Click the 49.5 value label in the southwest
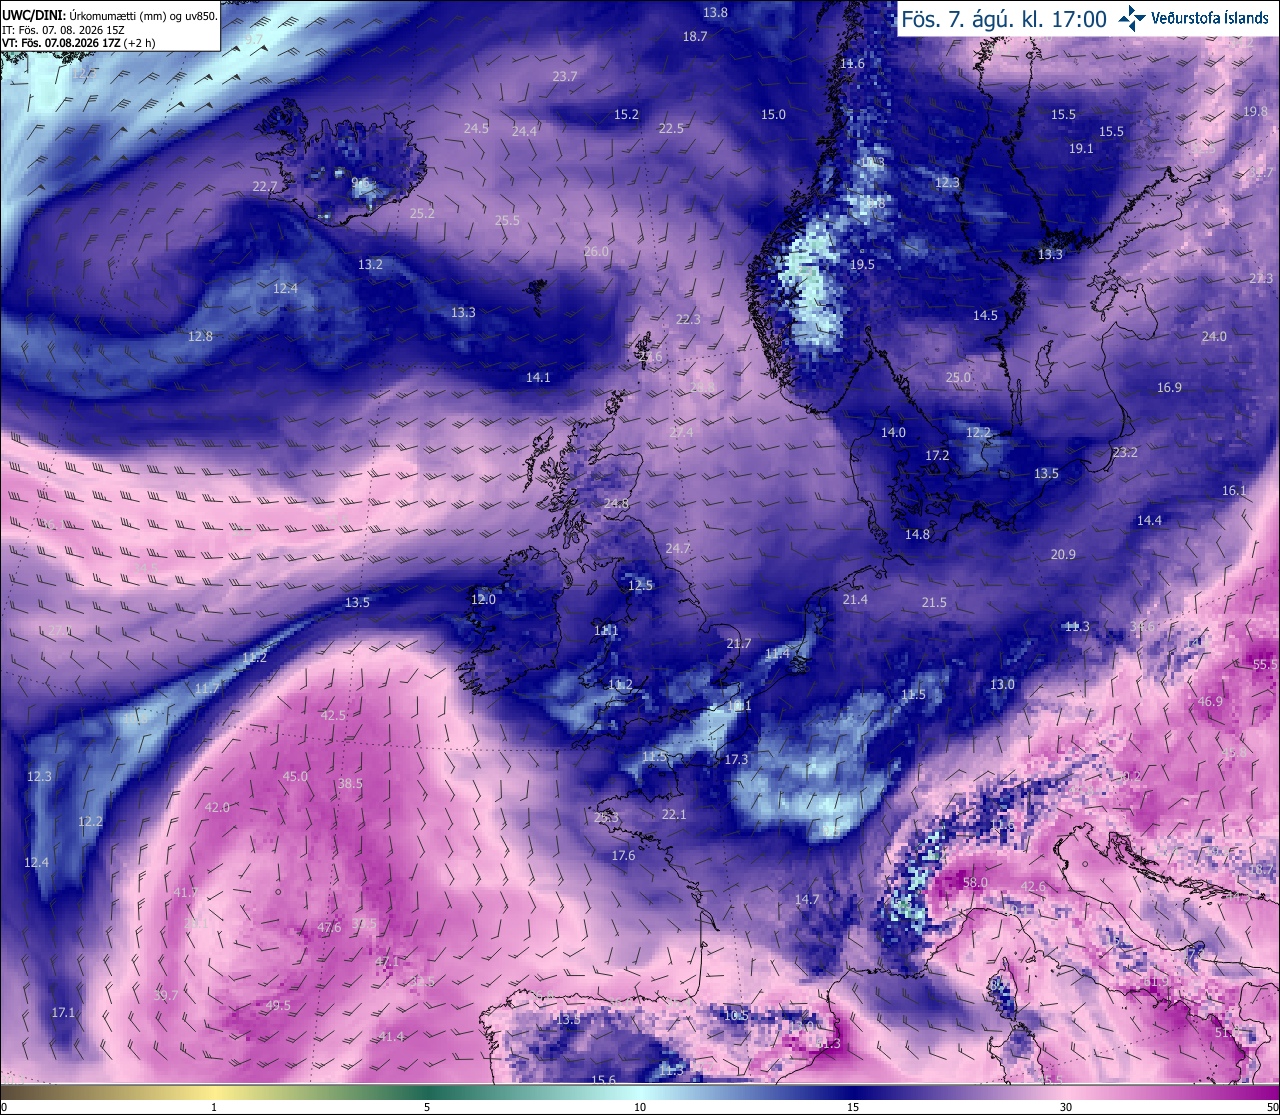The height and width of the screenshot is (1115, 1280). (x=278, y=1006)
